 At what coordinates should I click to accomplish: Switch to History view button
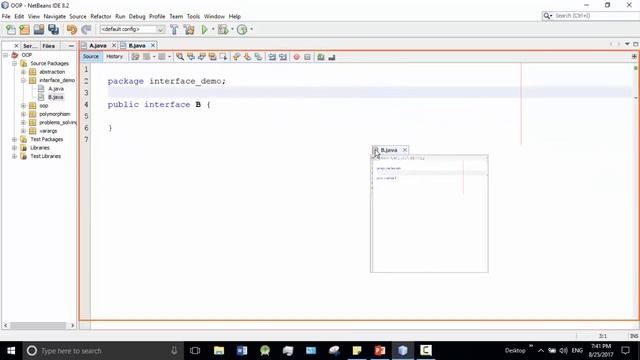114,57
